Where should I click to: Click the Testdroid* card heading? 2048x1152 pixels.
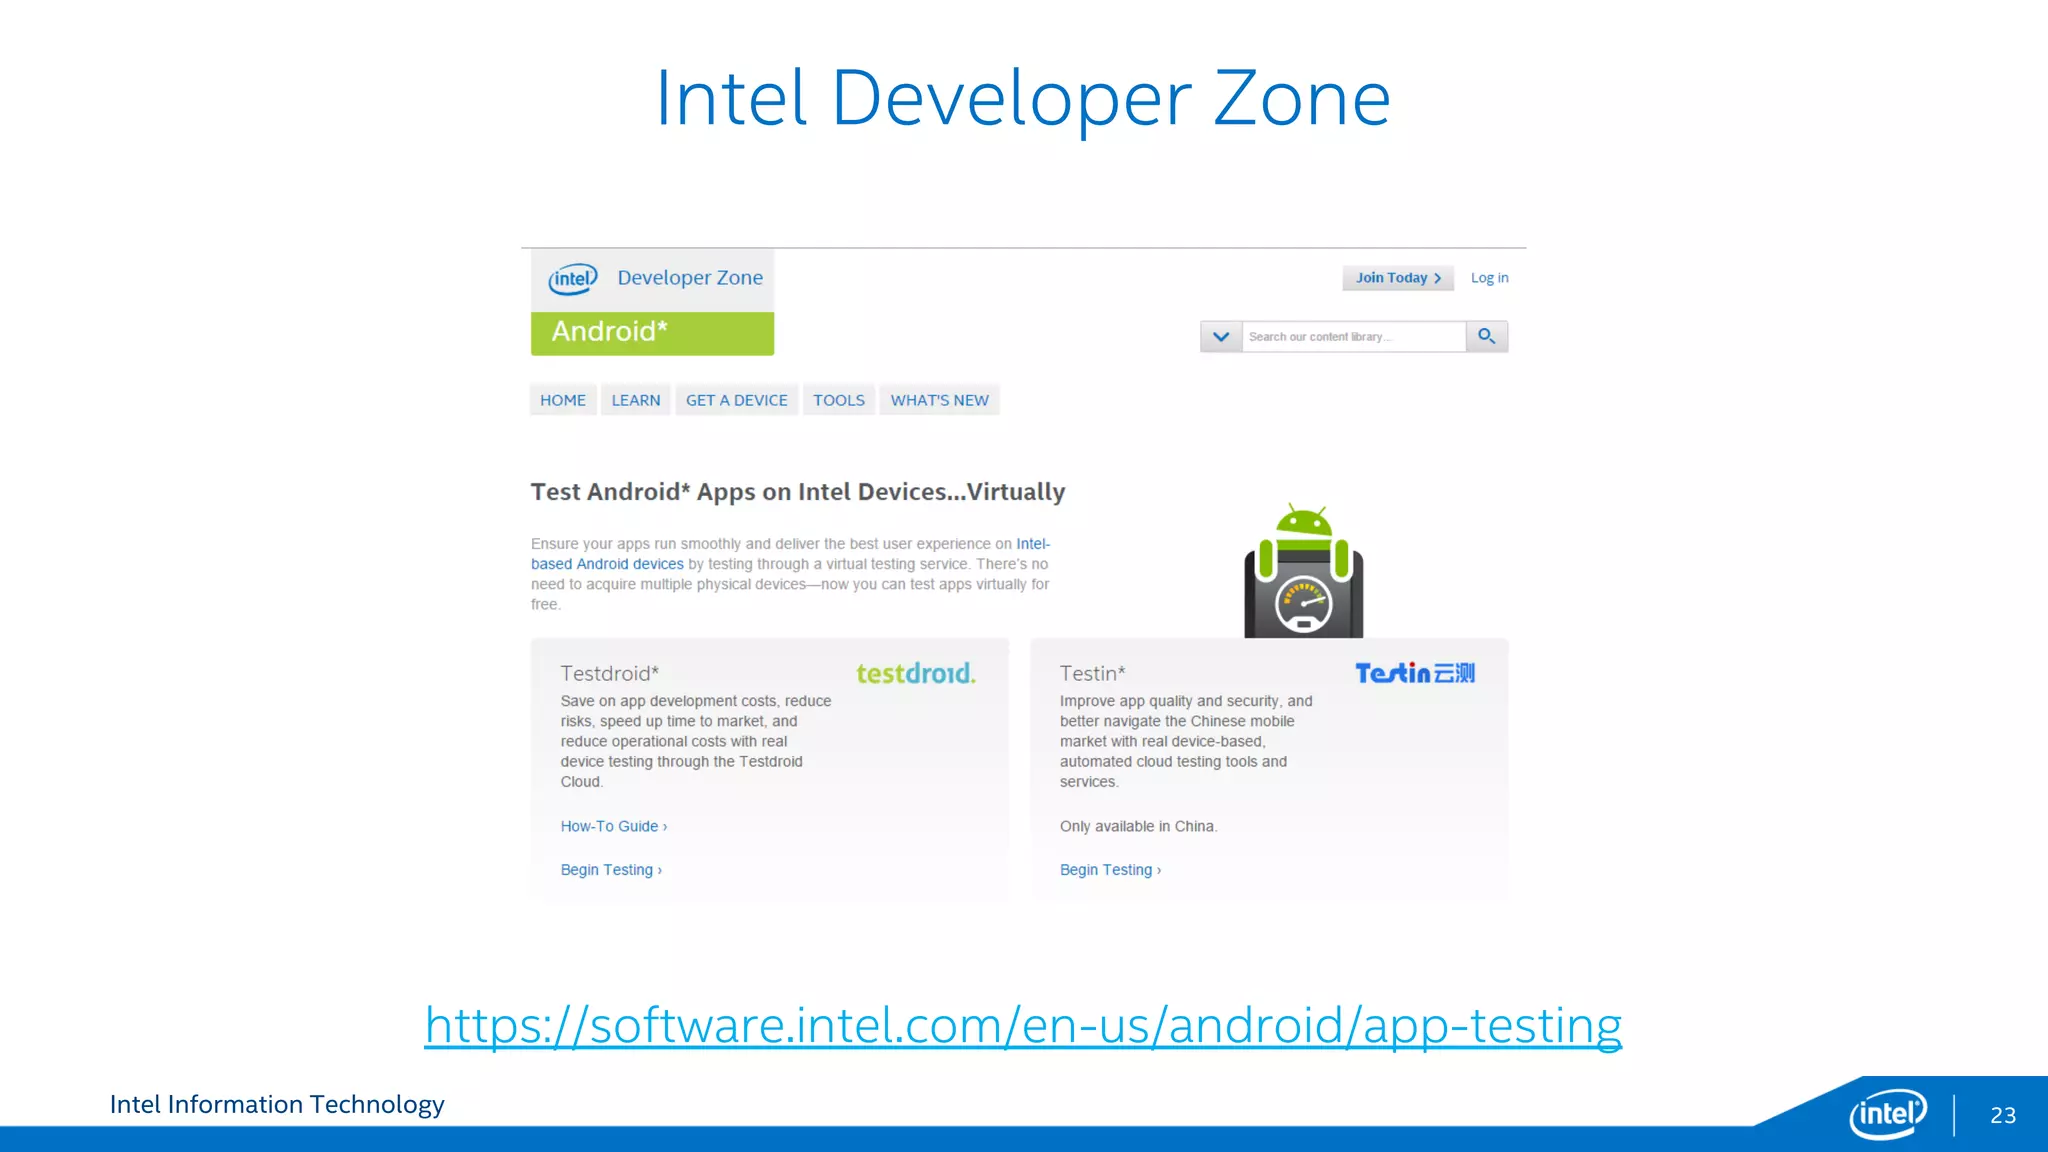(x=609, y=674)
